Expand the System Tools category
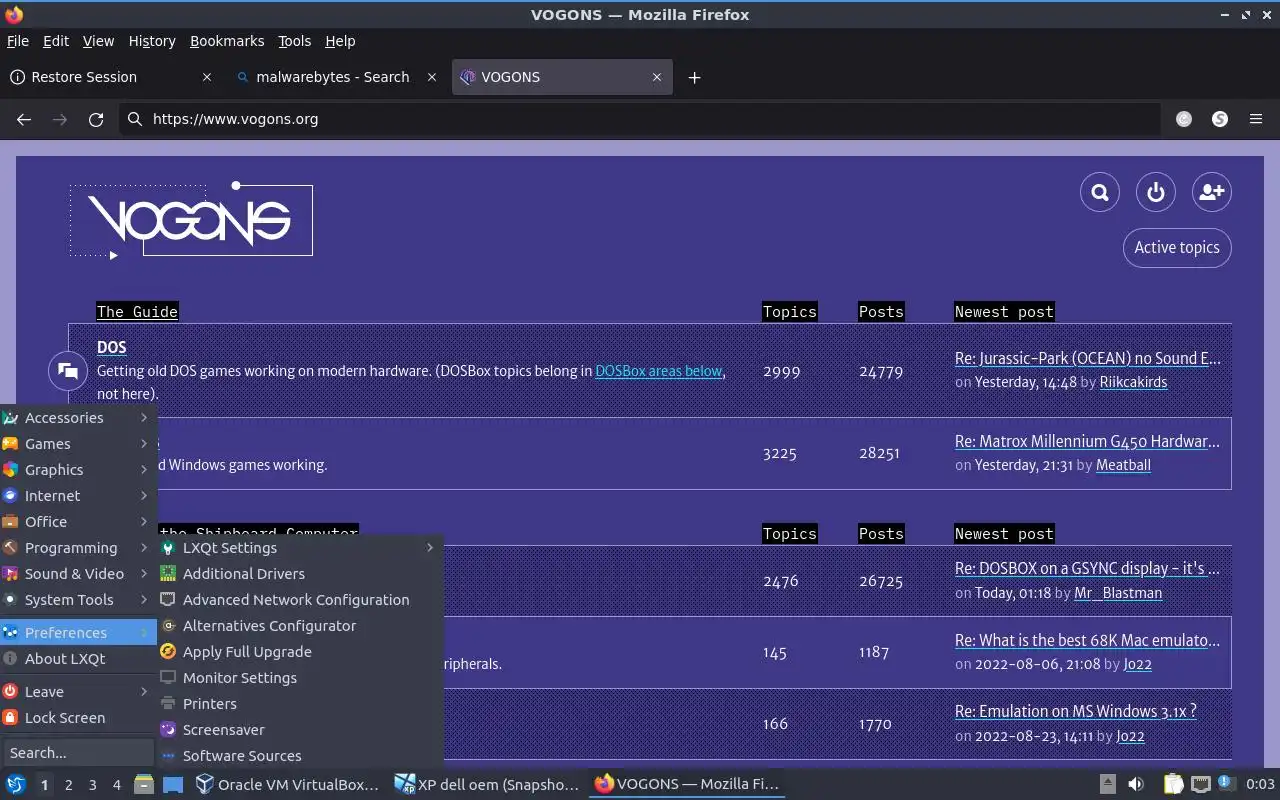This screenshot has width=1280, height=800. click(x=77, y=600)
